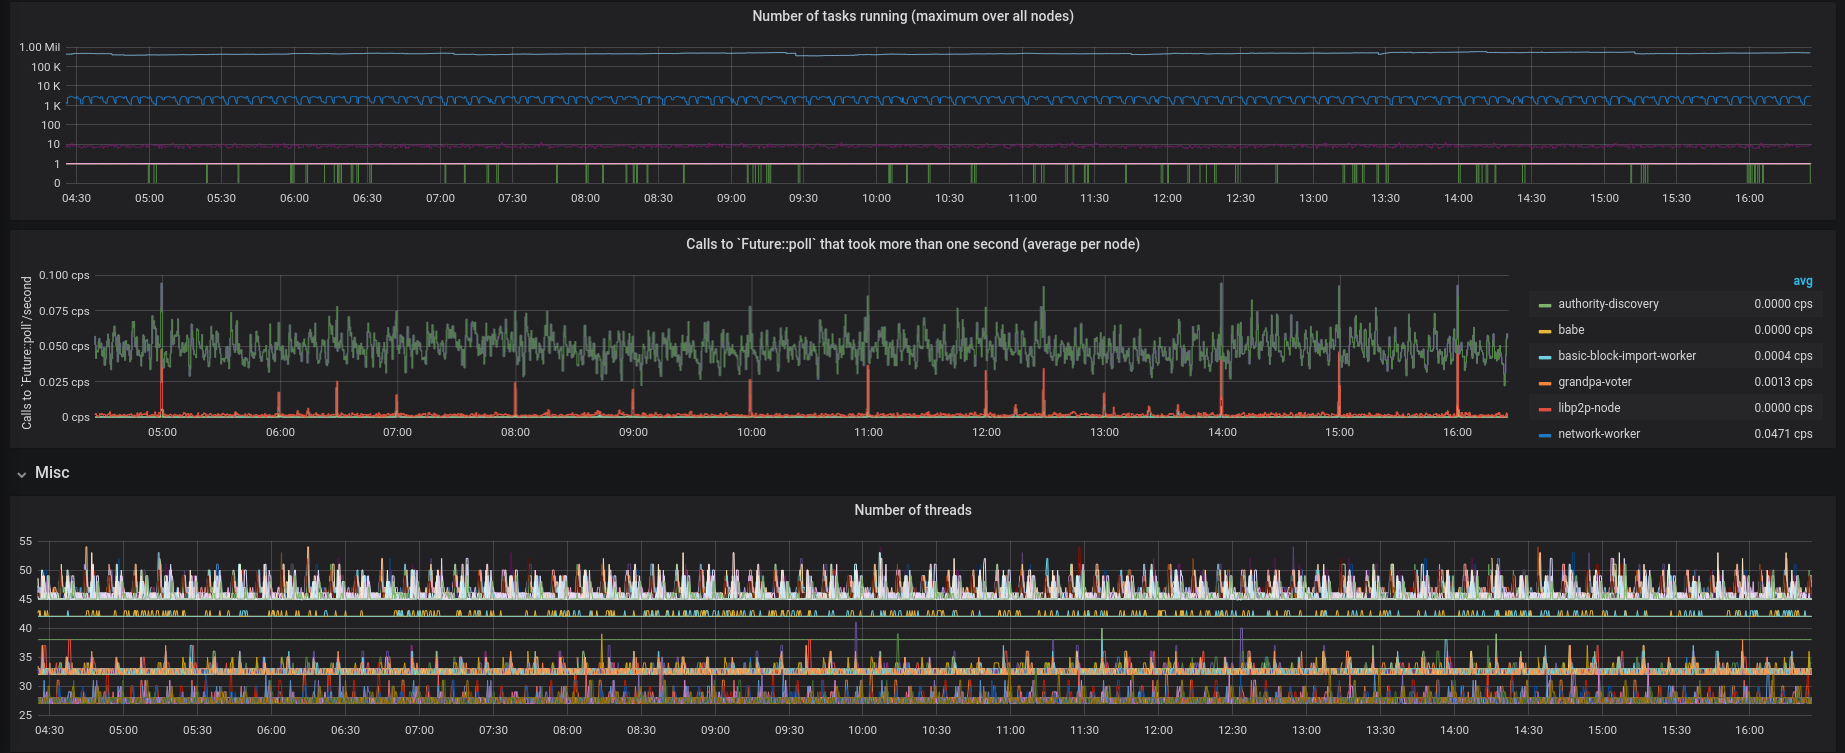Open the 'Calls to Future::poll' panel title menu

tap(913, 244)
